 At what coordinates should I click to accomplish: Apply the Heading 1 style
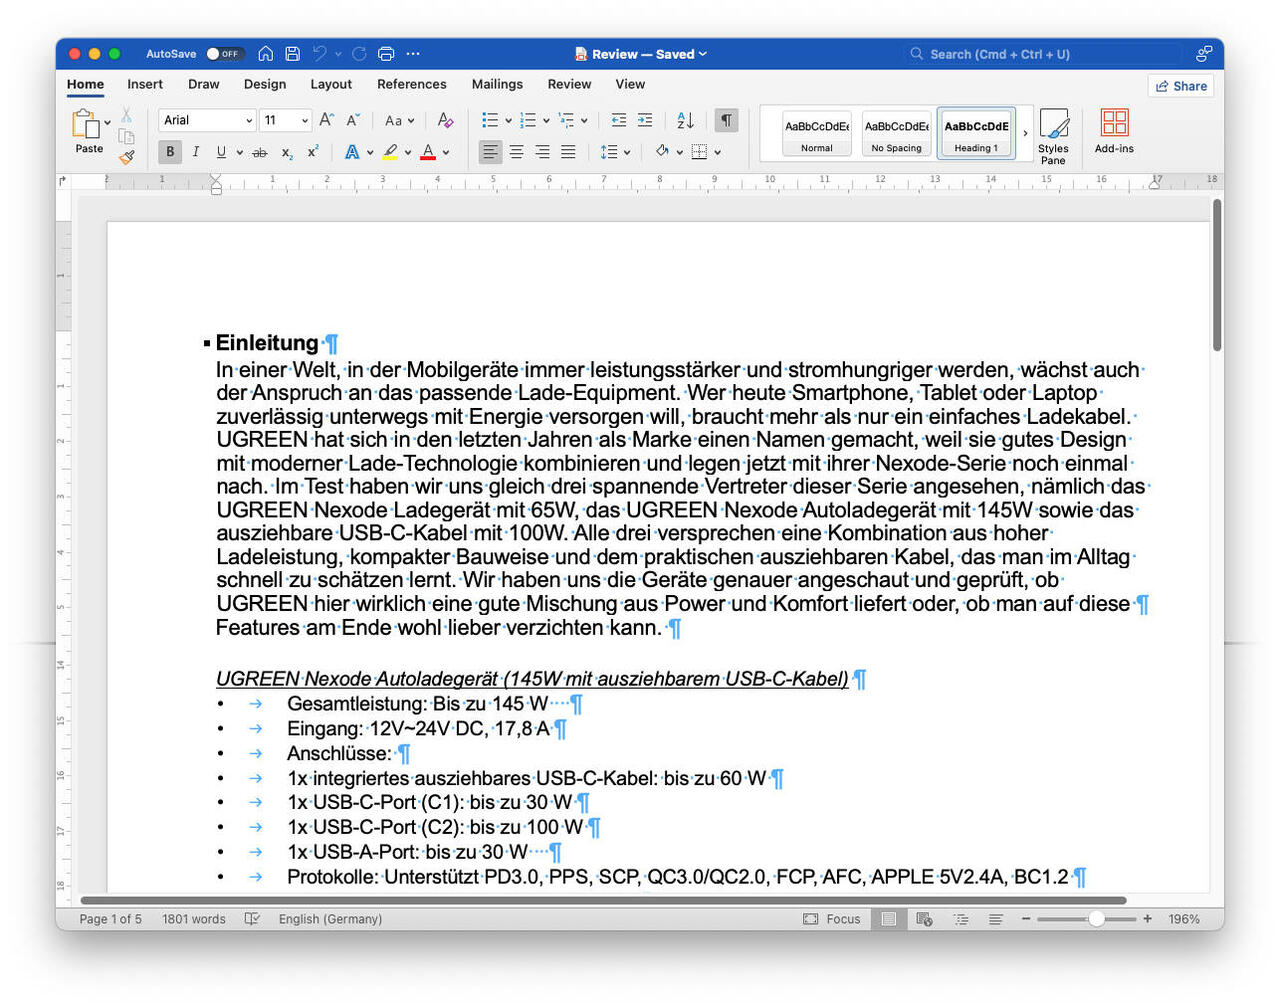click(976, 134)
